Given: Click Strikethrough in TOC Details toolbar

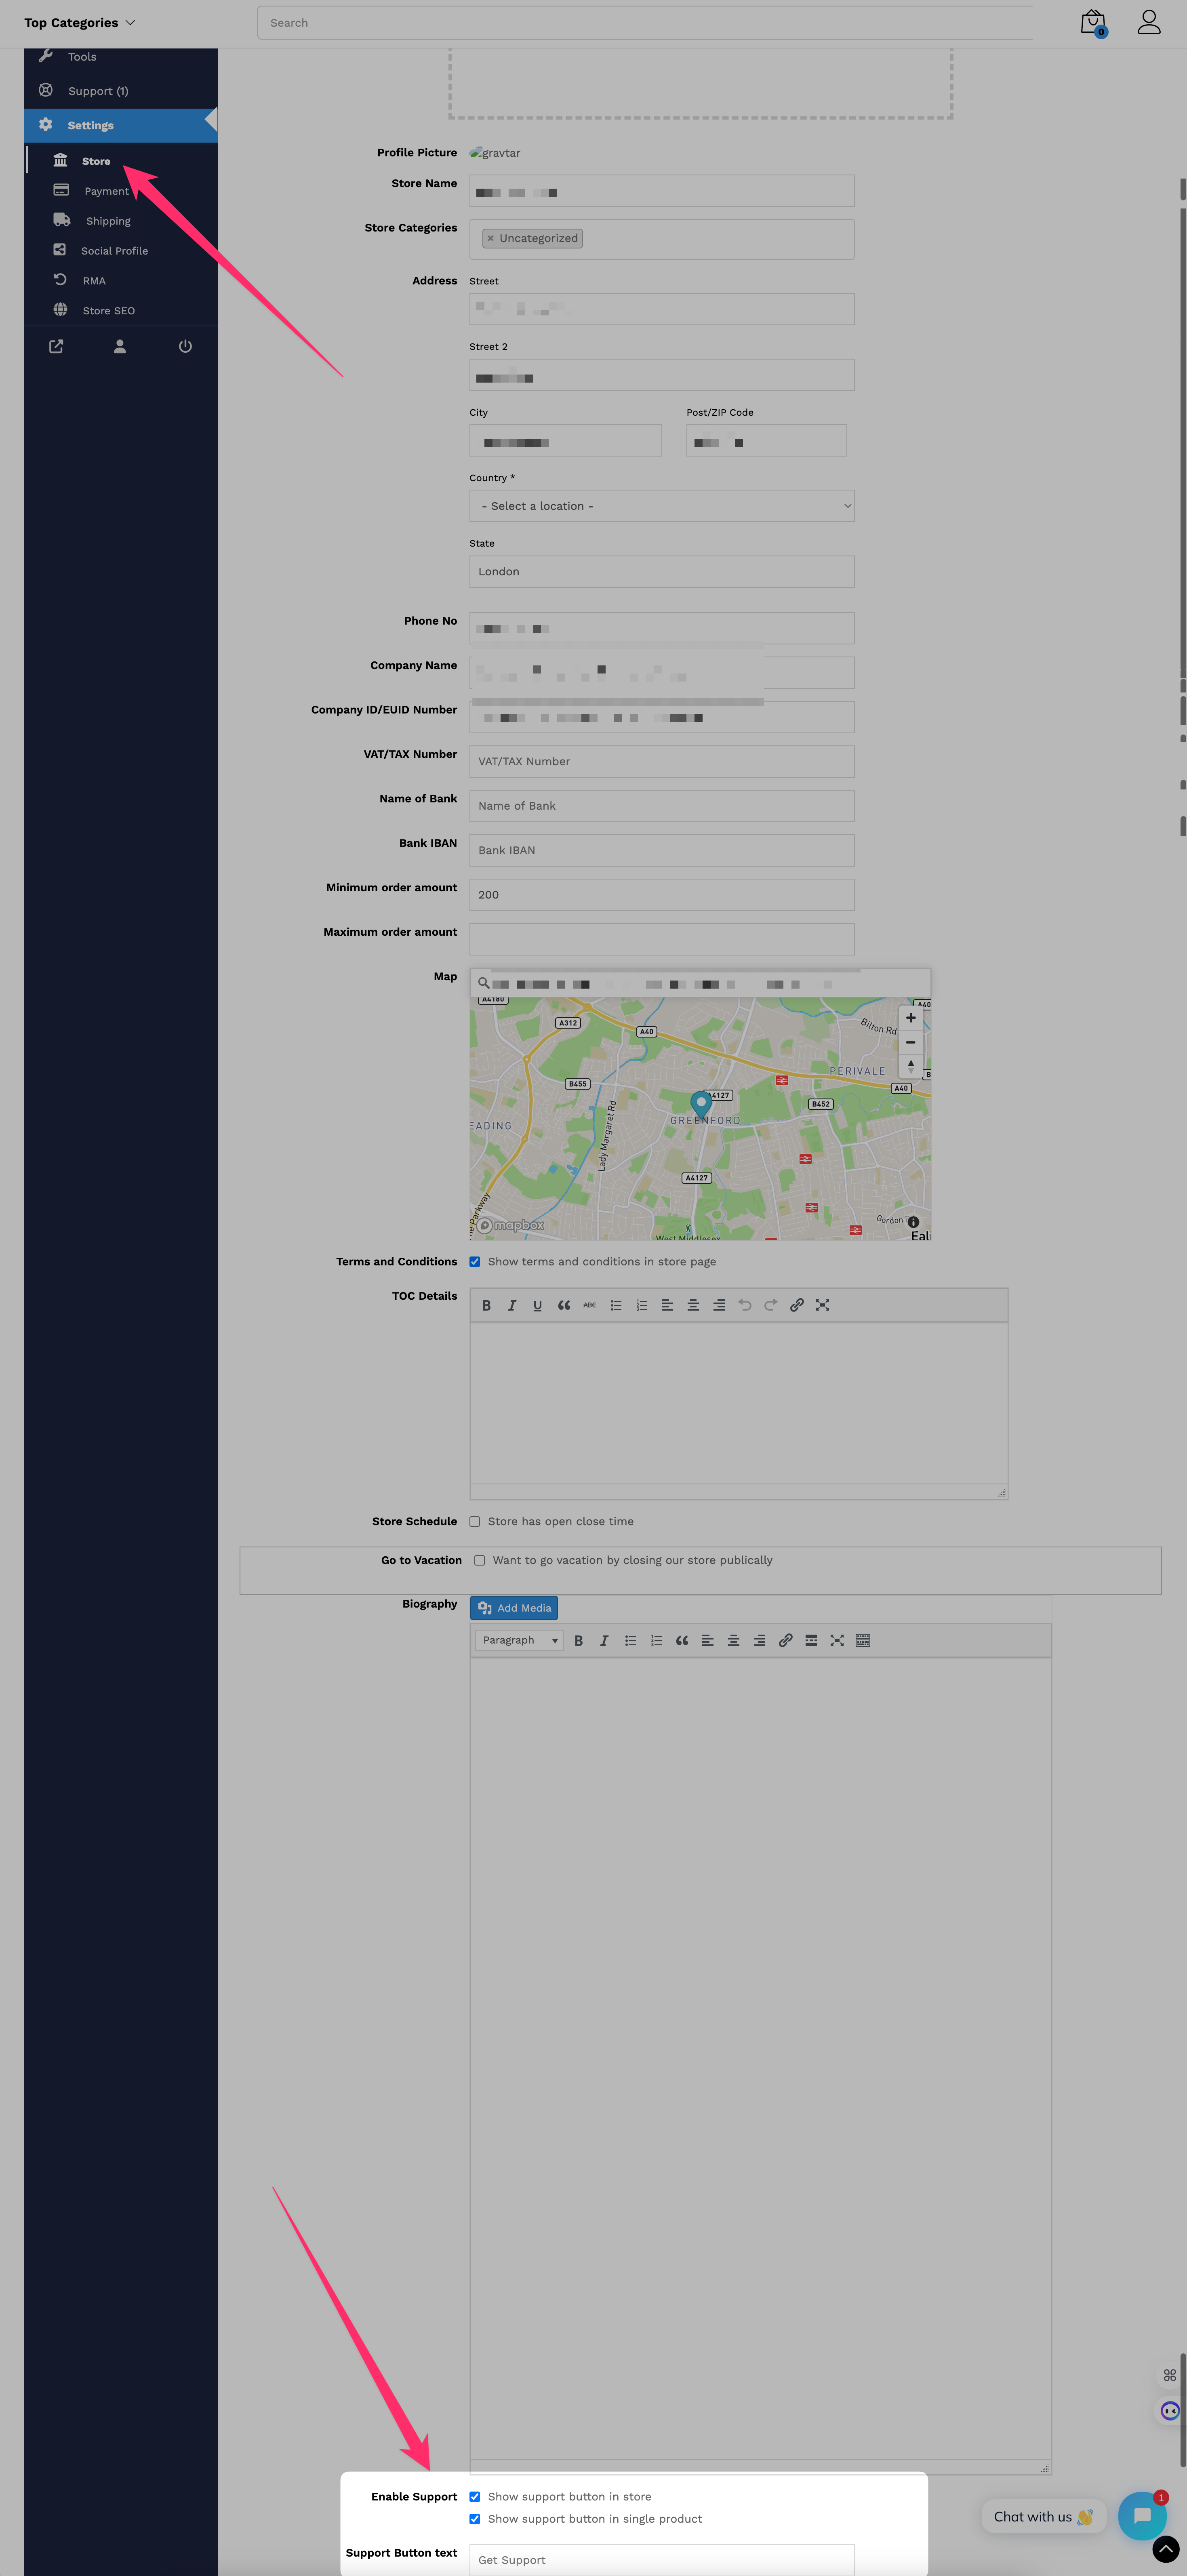Looking at the screenshot, I should (590, 1305).
